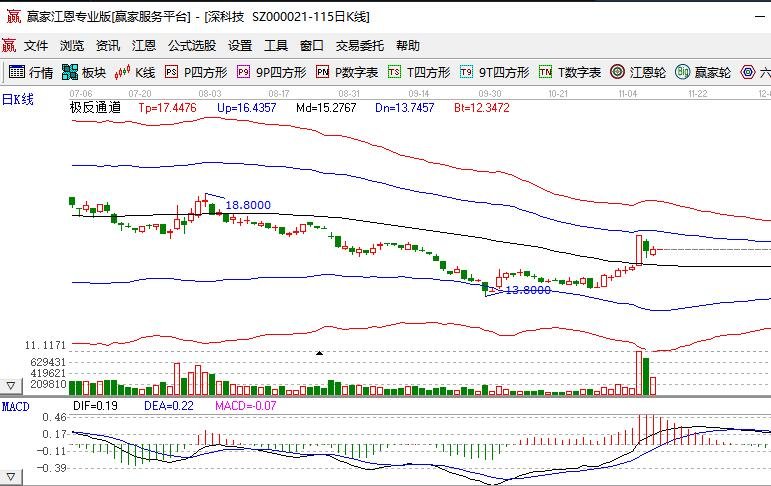The image size is (771, 486).
Task: Click the 0.46 MACD scale value
Action: click(x=54, y=417)
